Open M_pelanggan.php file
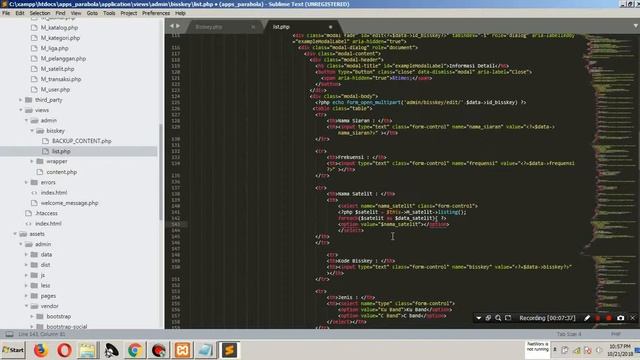The height and width of the screenshot is (360, 640). 63,59
